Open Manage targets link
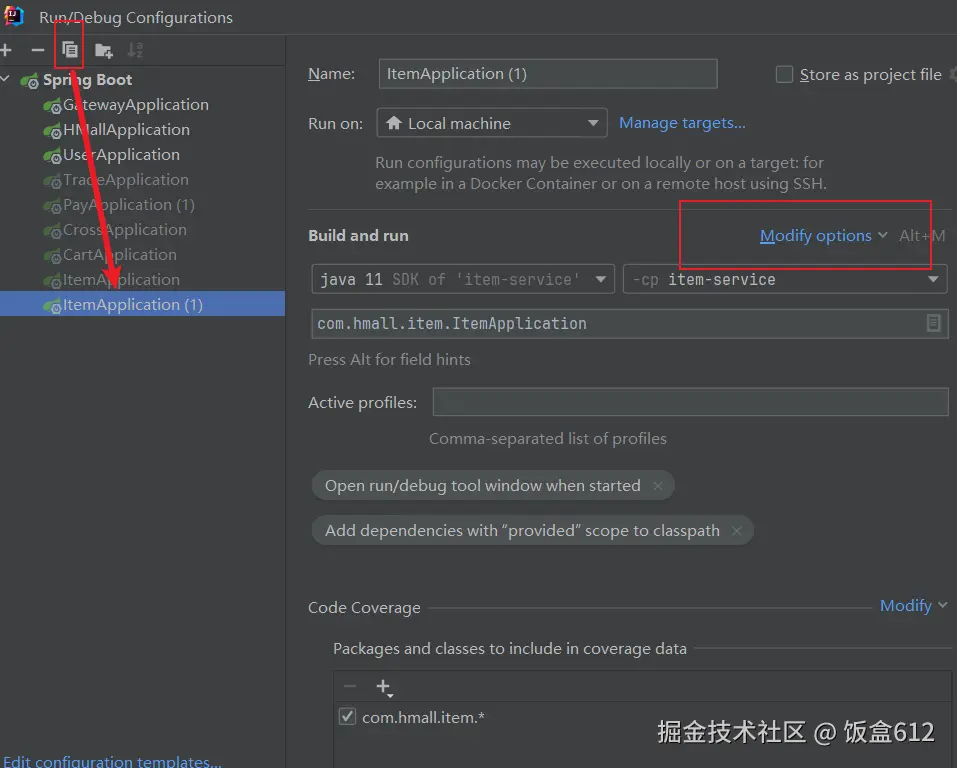Image resolution: width=957 pixels, height=768 pixels. [x=682, y=123]
